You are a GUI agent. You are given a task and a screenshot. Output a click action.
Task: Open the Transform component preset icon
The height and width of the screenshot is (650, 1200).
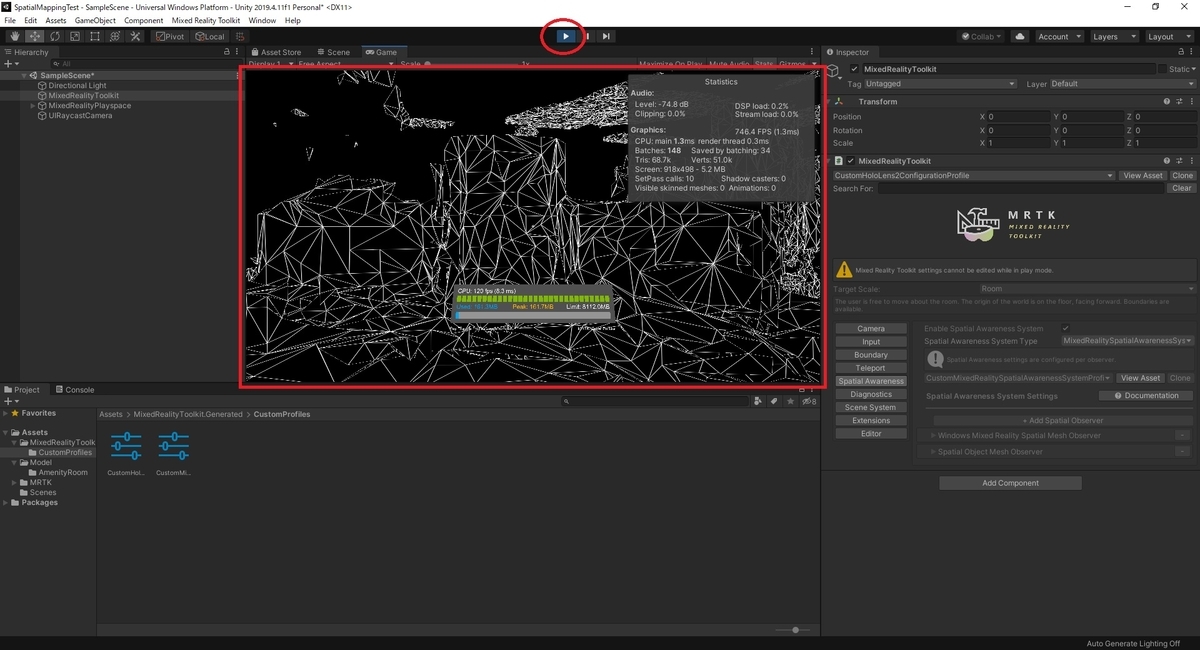[1178, 102]
